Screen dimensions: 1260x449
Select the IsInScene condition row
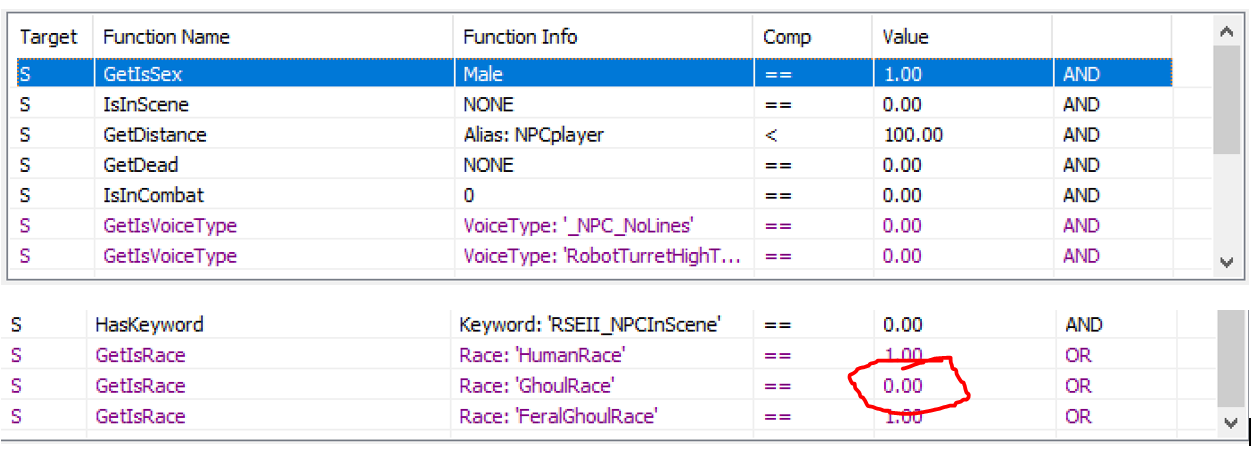(594, 104)
